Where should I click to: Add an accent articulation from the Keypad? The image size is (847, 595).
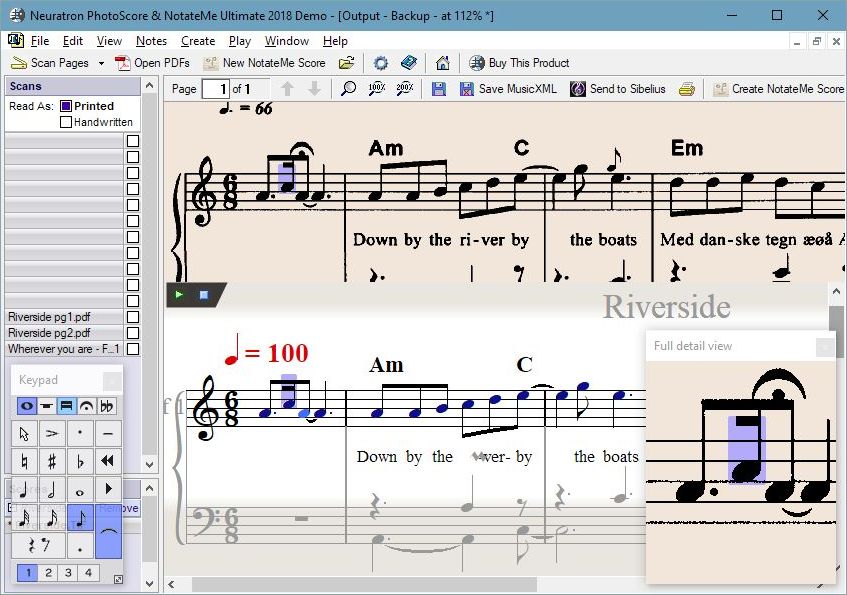52,433
